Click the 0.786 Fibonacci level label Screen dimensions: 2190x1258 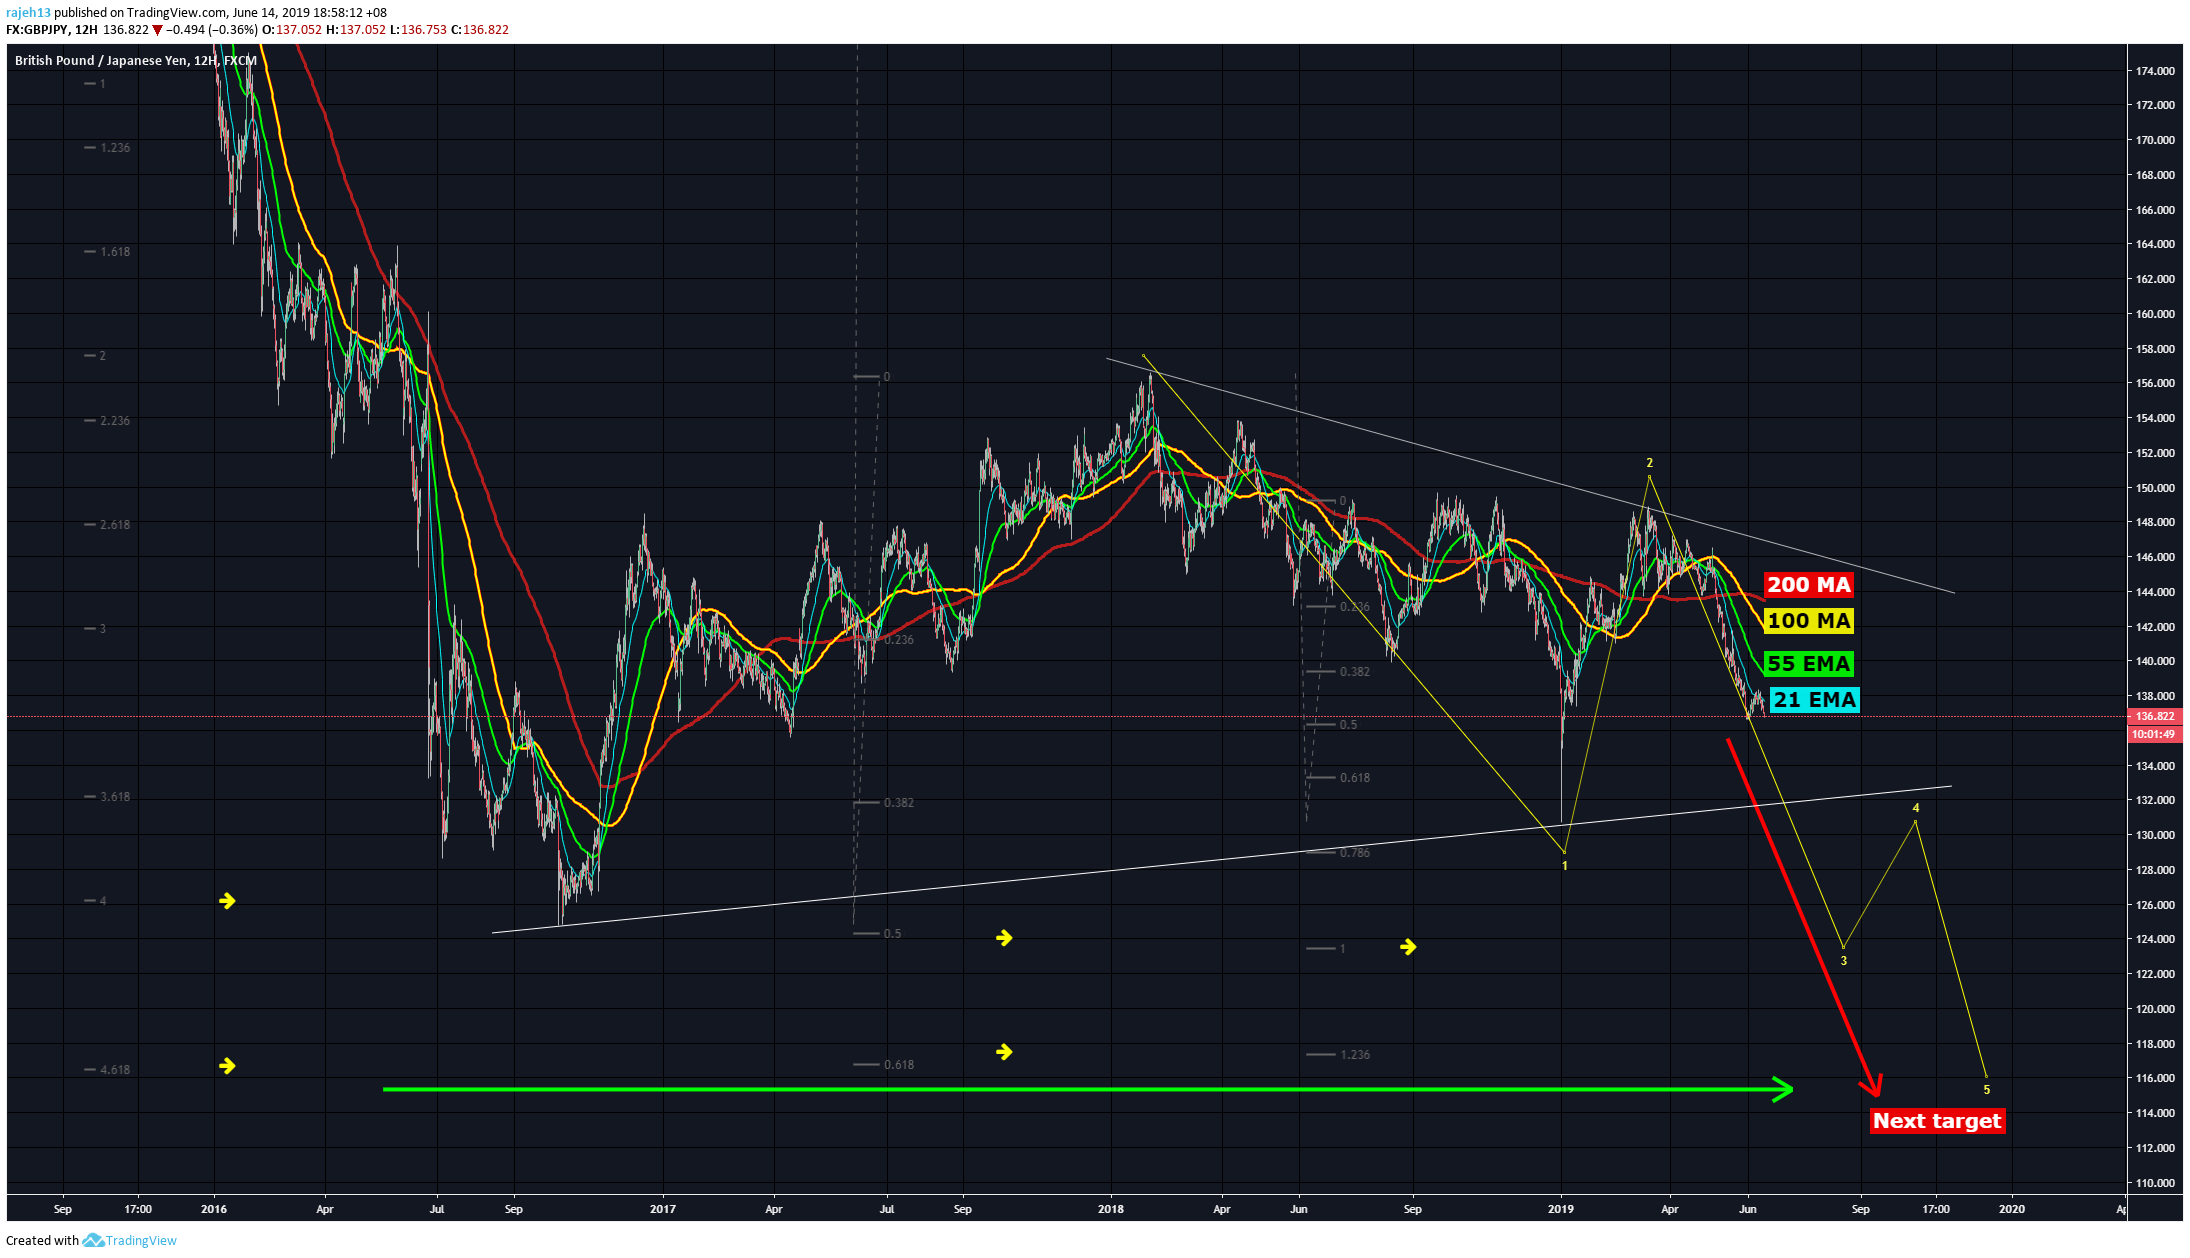pos(1355,853)
